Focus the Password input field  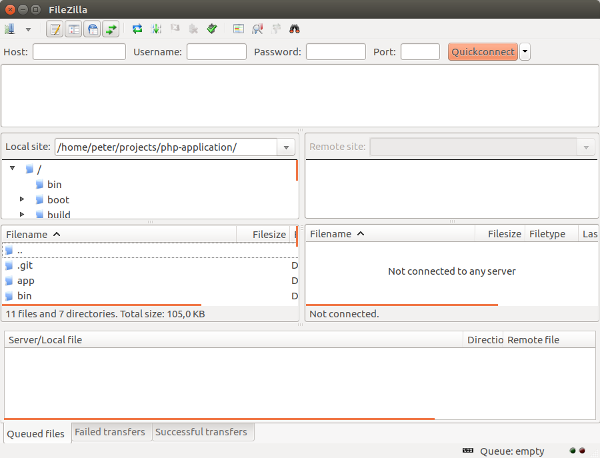click(x=336, y=52)
